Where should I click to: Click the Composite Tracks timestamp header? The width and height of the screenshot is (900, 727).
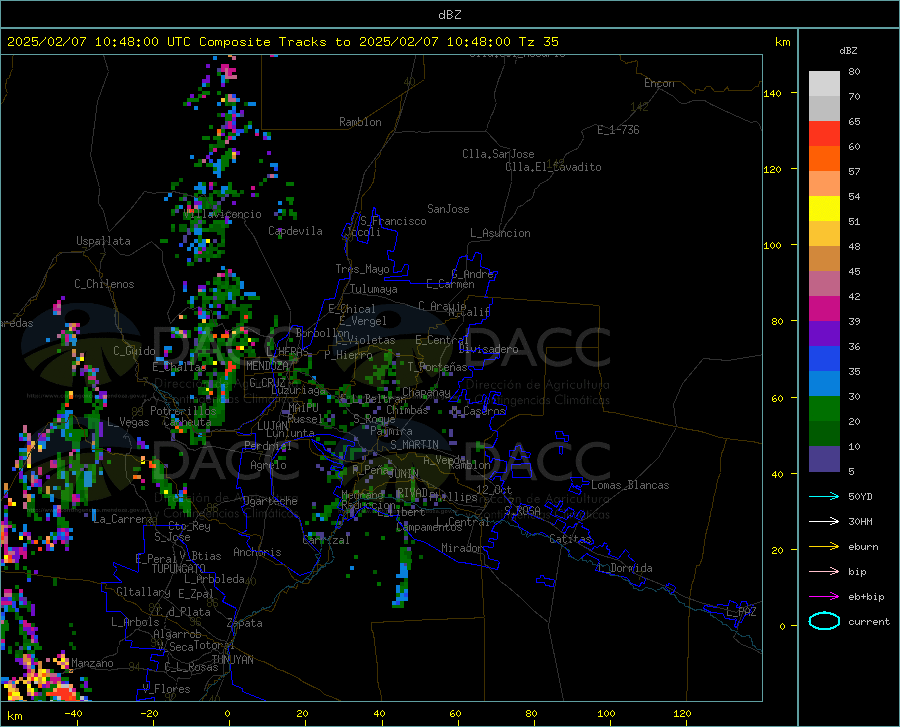282,41
